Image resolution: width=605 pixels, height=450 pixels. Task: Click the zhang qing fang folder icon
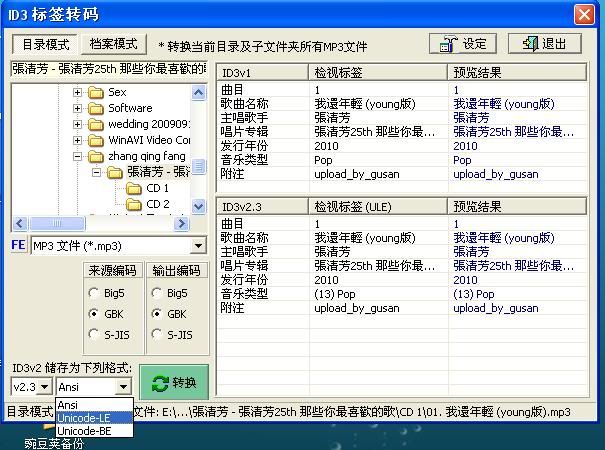96,157
